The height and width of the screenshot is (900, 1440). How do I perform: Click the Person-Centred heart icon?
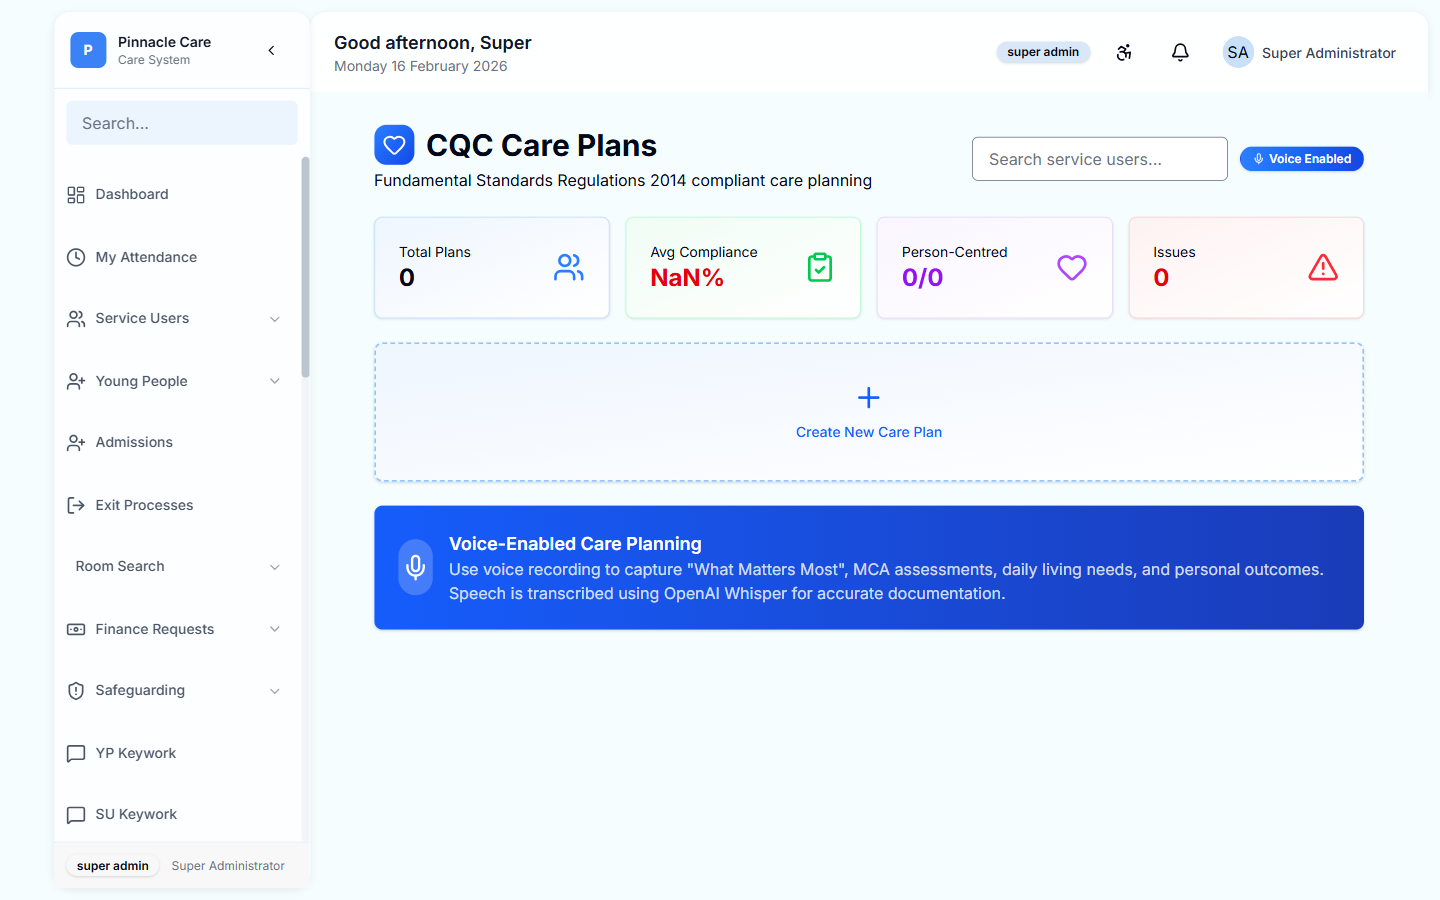click(x=1071, y=267)
